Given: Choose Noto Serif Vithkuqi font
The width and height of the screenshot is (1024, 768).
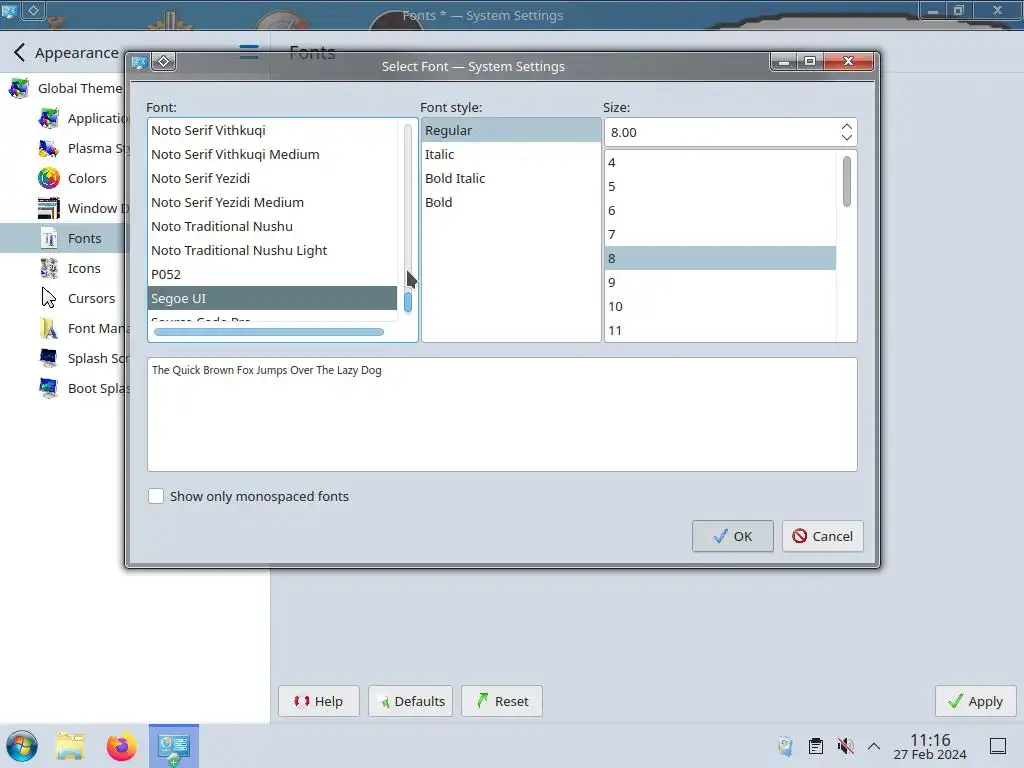Looking at the screenshot, I should click(x=272, y=130).
